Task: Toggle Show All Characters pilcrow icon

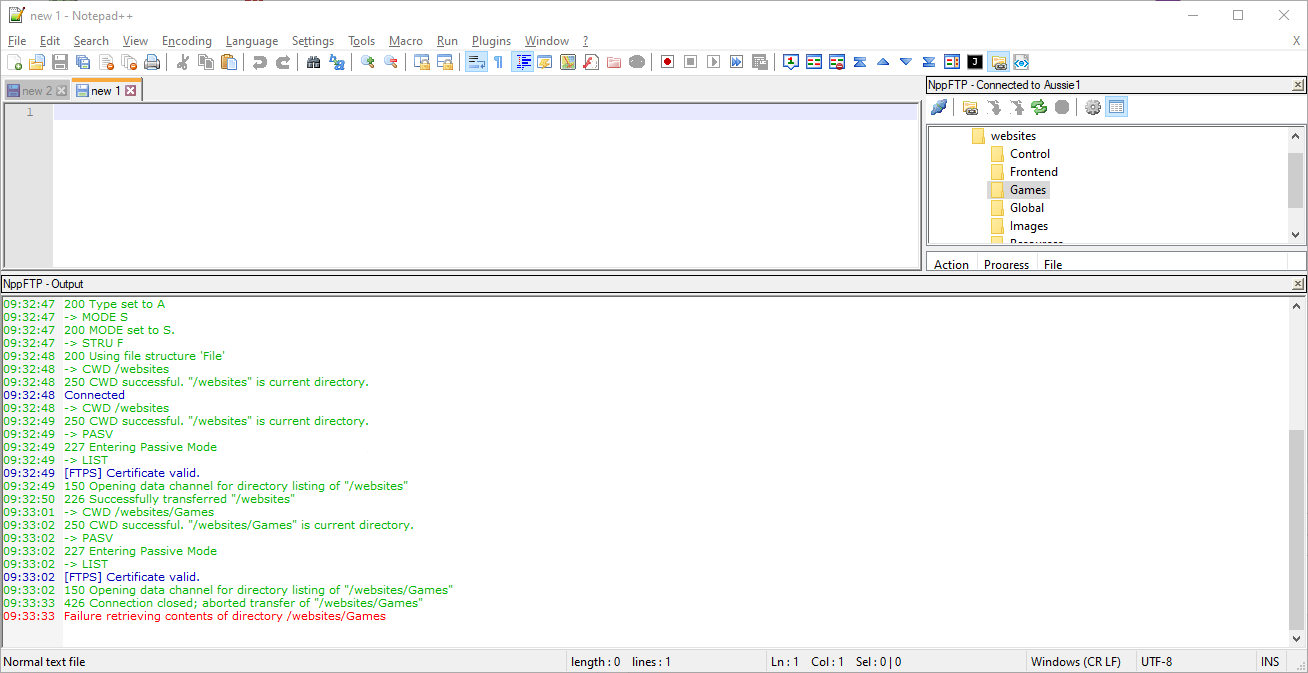Action: 499,62
